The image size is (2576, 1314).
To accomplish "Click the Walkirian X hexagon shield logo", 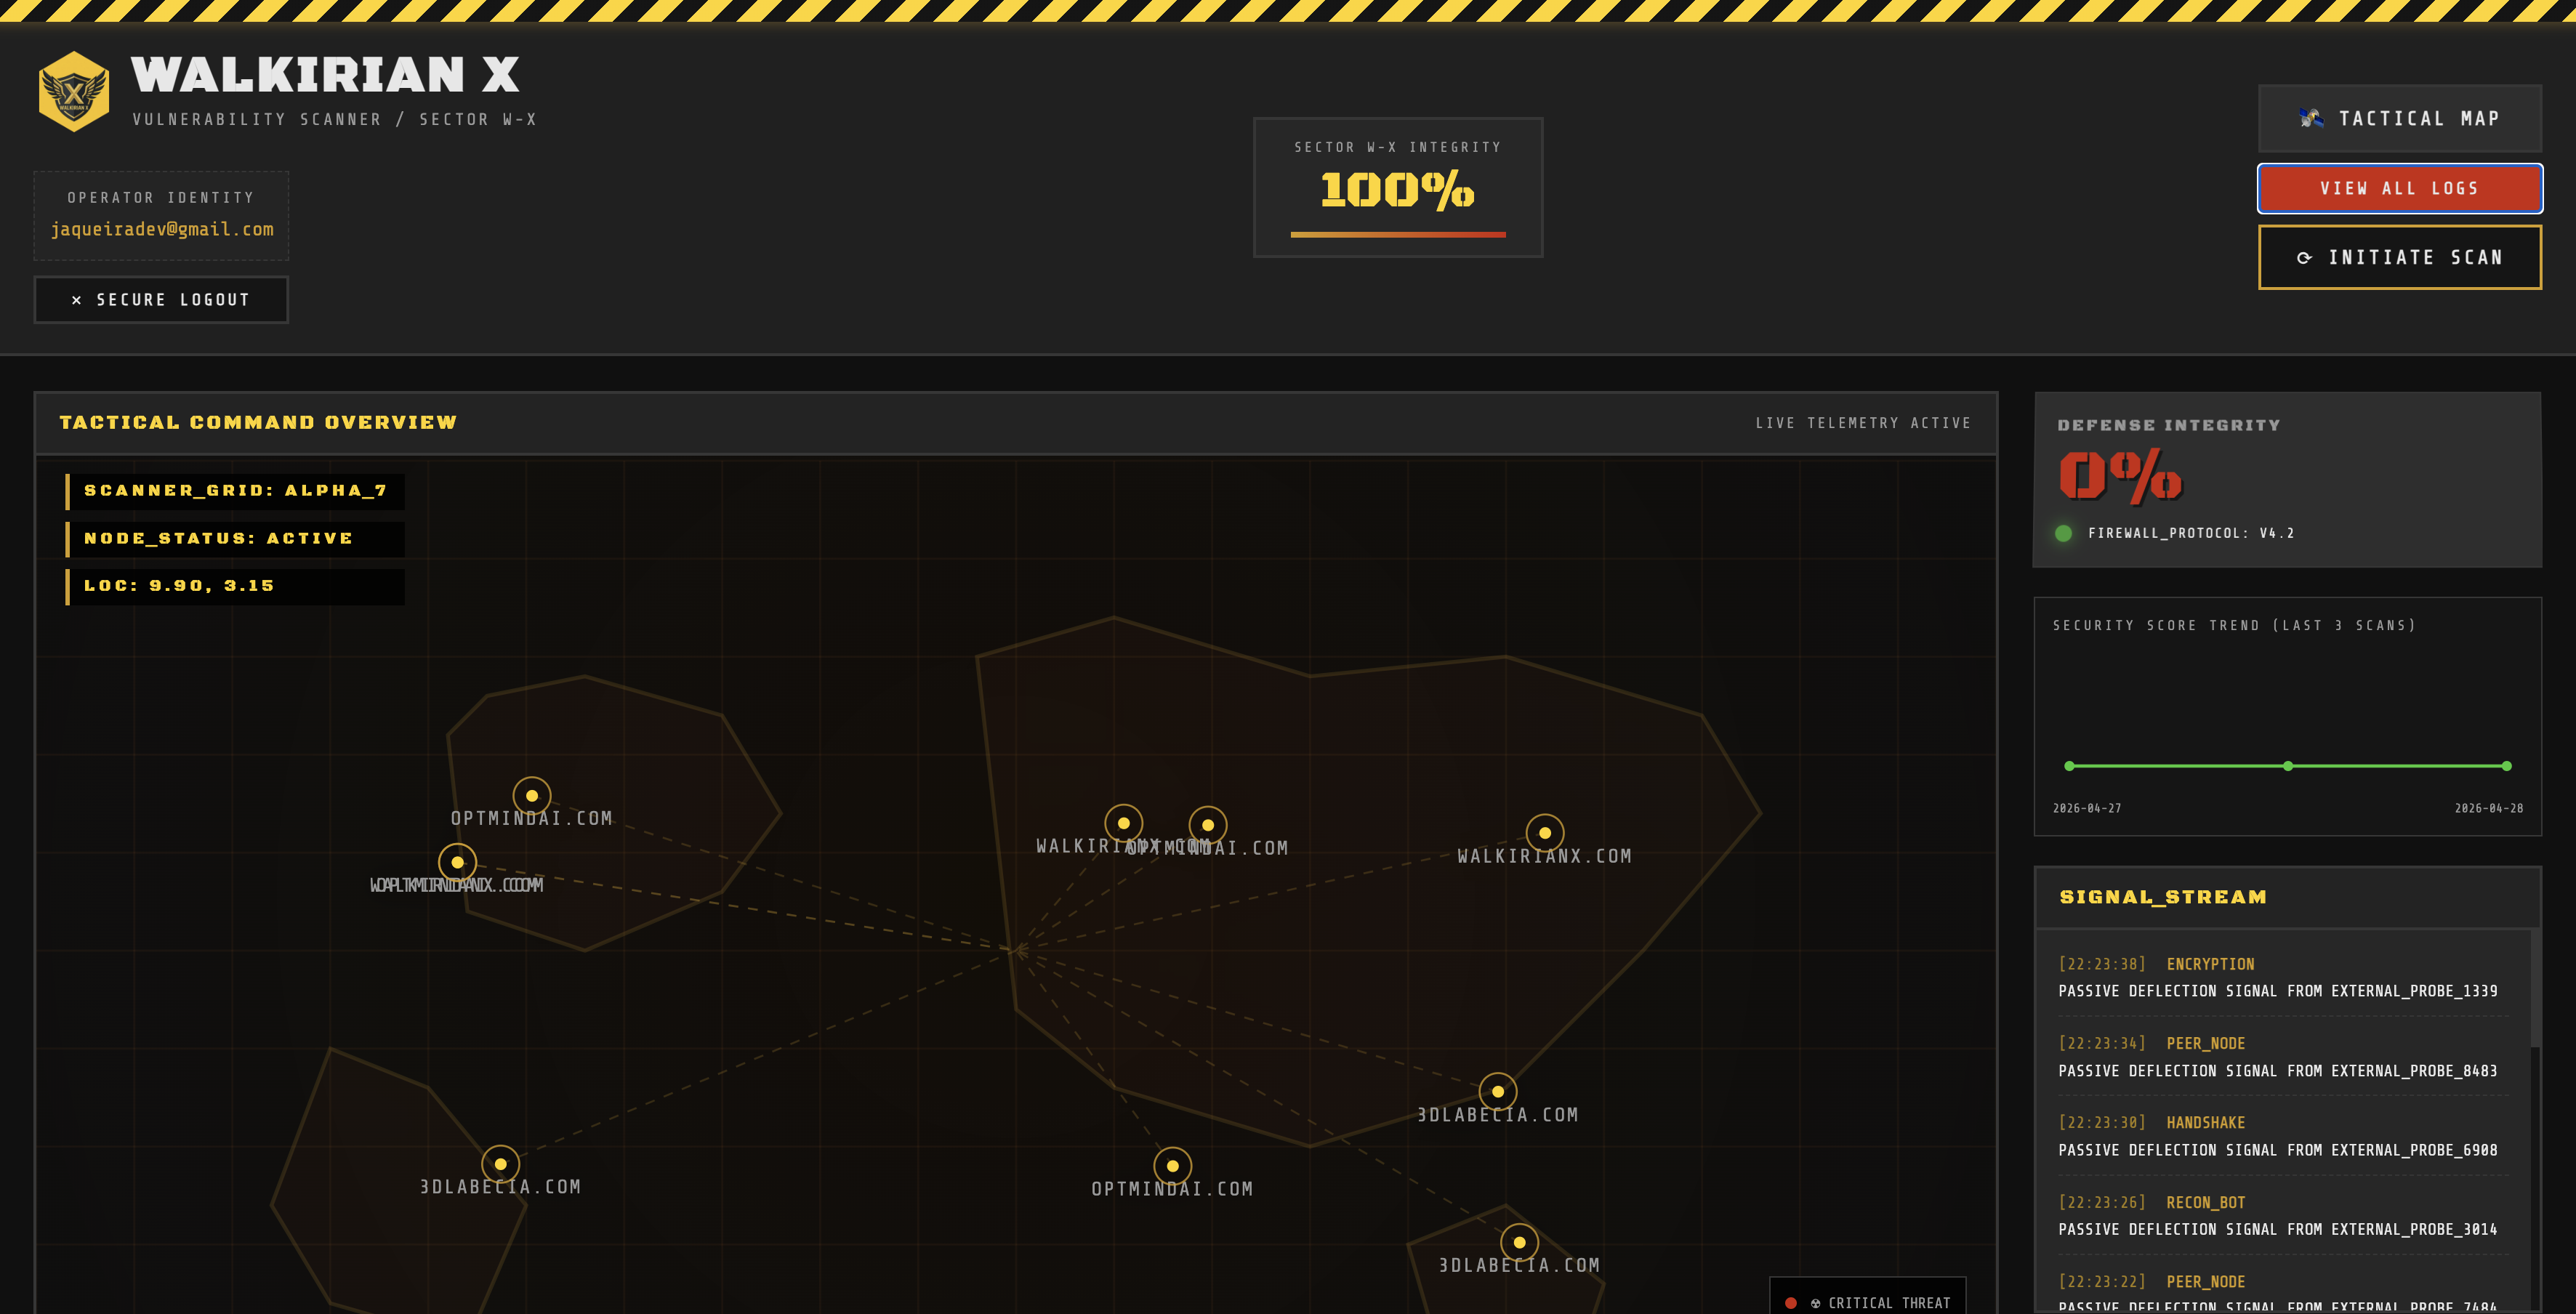I will click(x=74, y=92).
